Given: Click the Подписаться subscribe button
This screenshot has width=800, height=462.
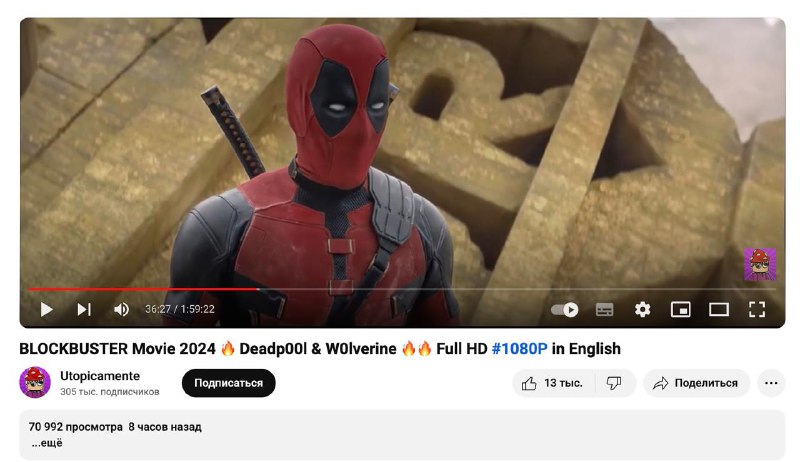Looking at the screenshot, I should pos(229,383).
